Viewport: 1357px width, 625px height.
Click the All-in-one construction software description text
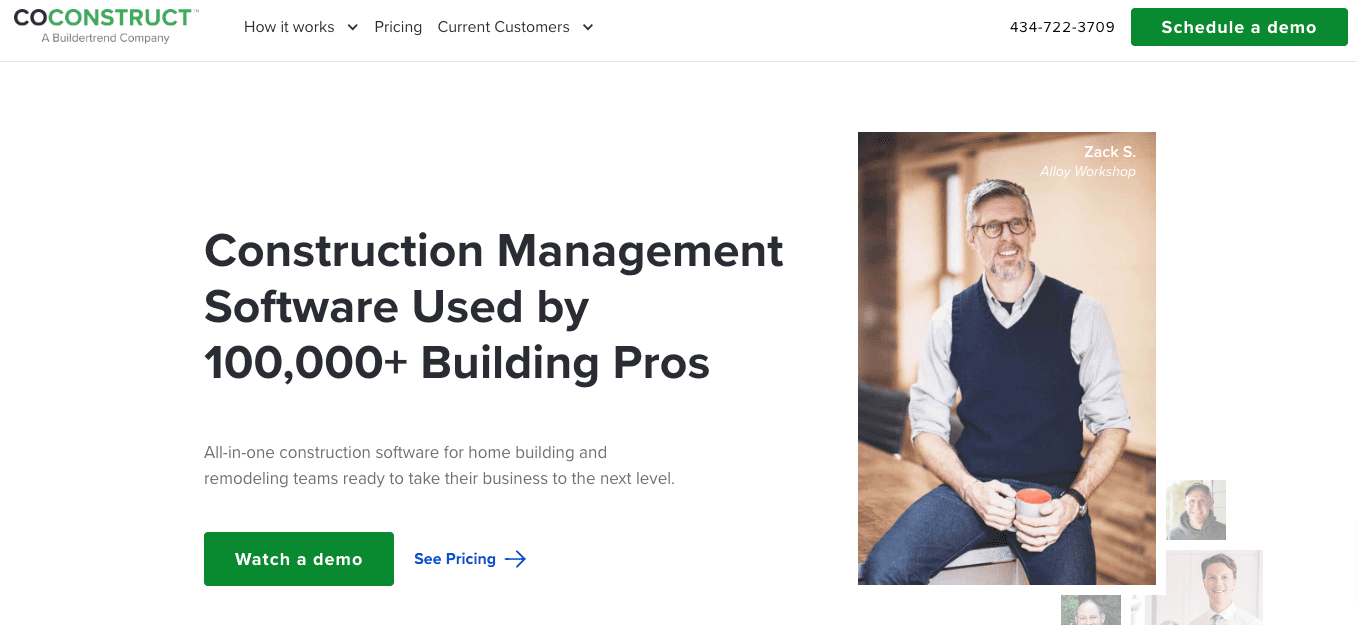(x=439, y=465)
